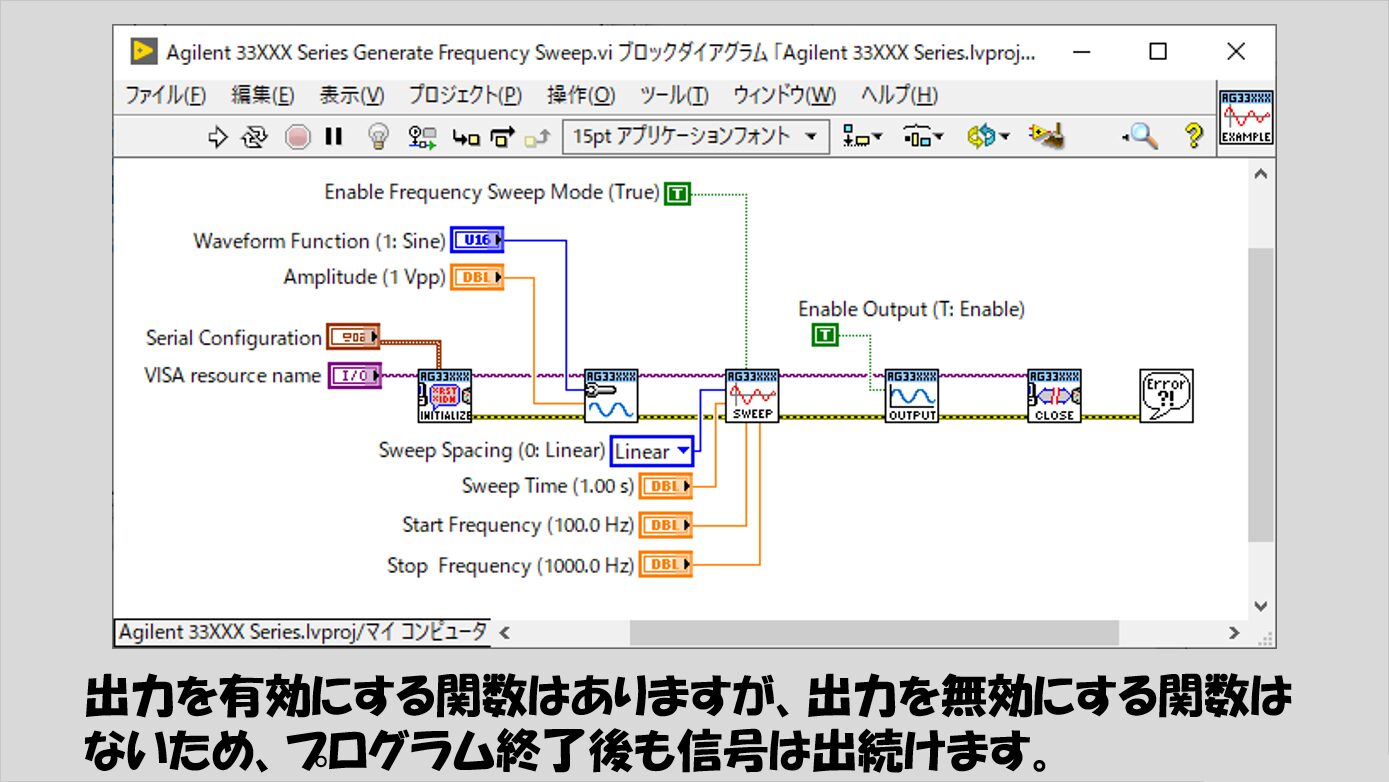The height and width of the screenshot is (782, 1389).
Task: Click the project path status bar label
Action: tap(303, 632)
